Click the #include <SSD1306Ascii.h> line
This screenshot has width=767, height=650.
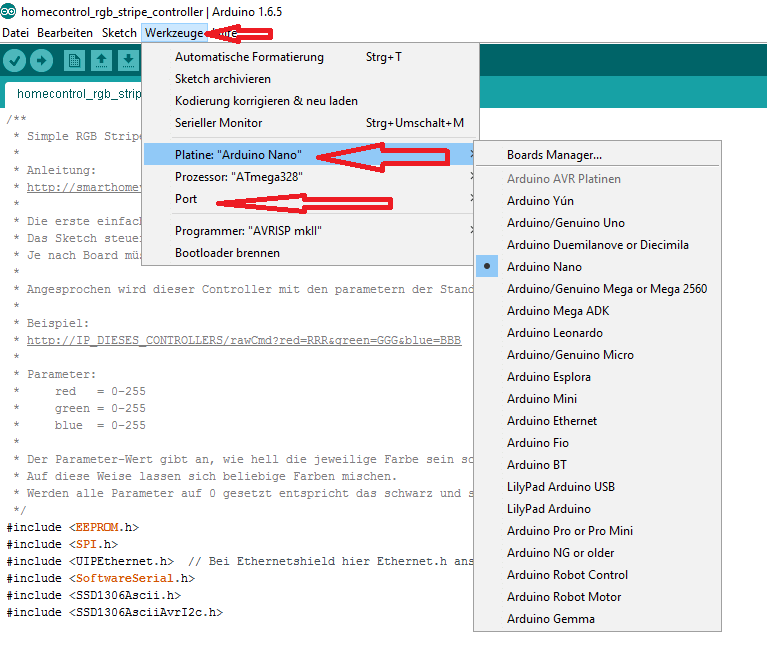[x=93, y=595]
